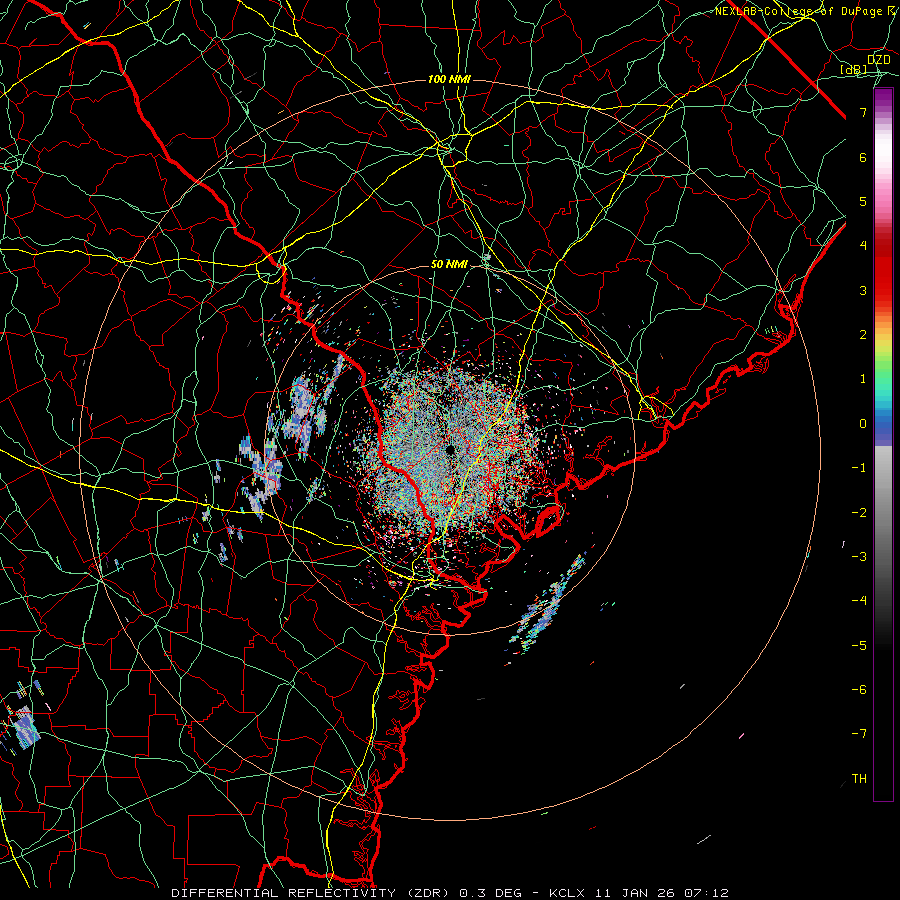Click the "[dB]" units label
Viewport: 900px width, 900px height.
854,69
